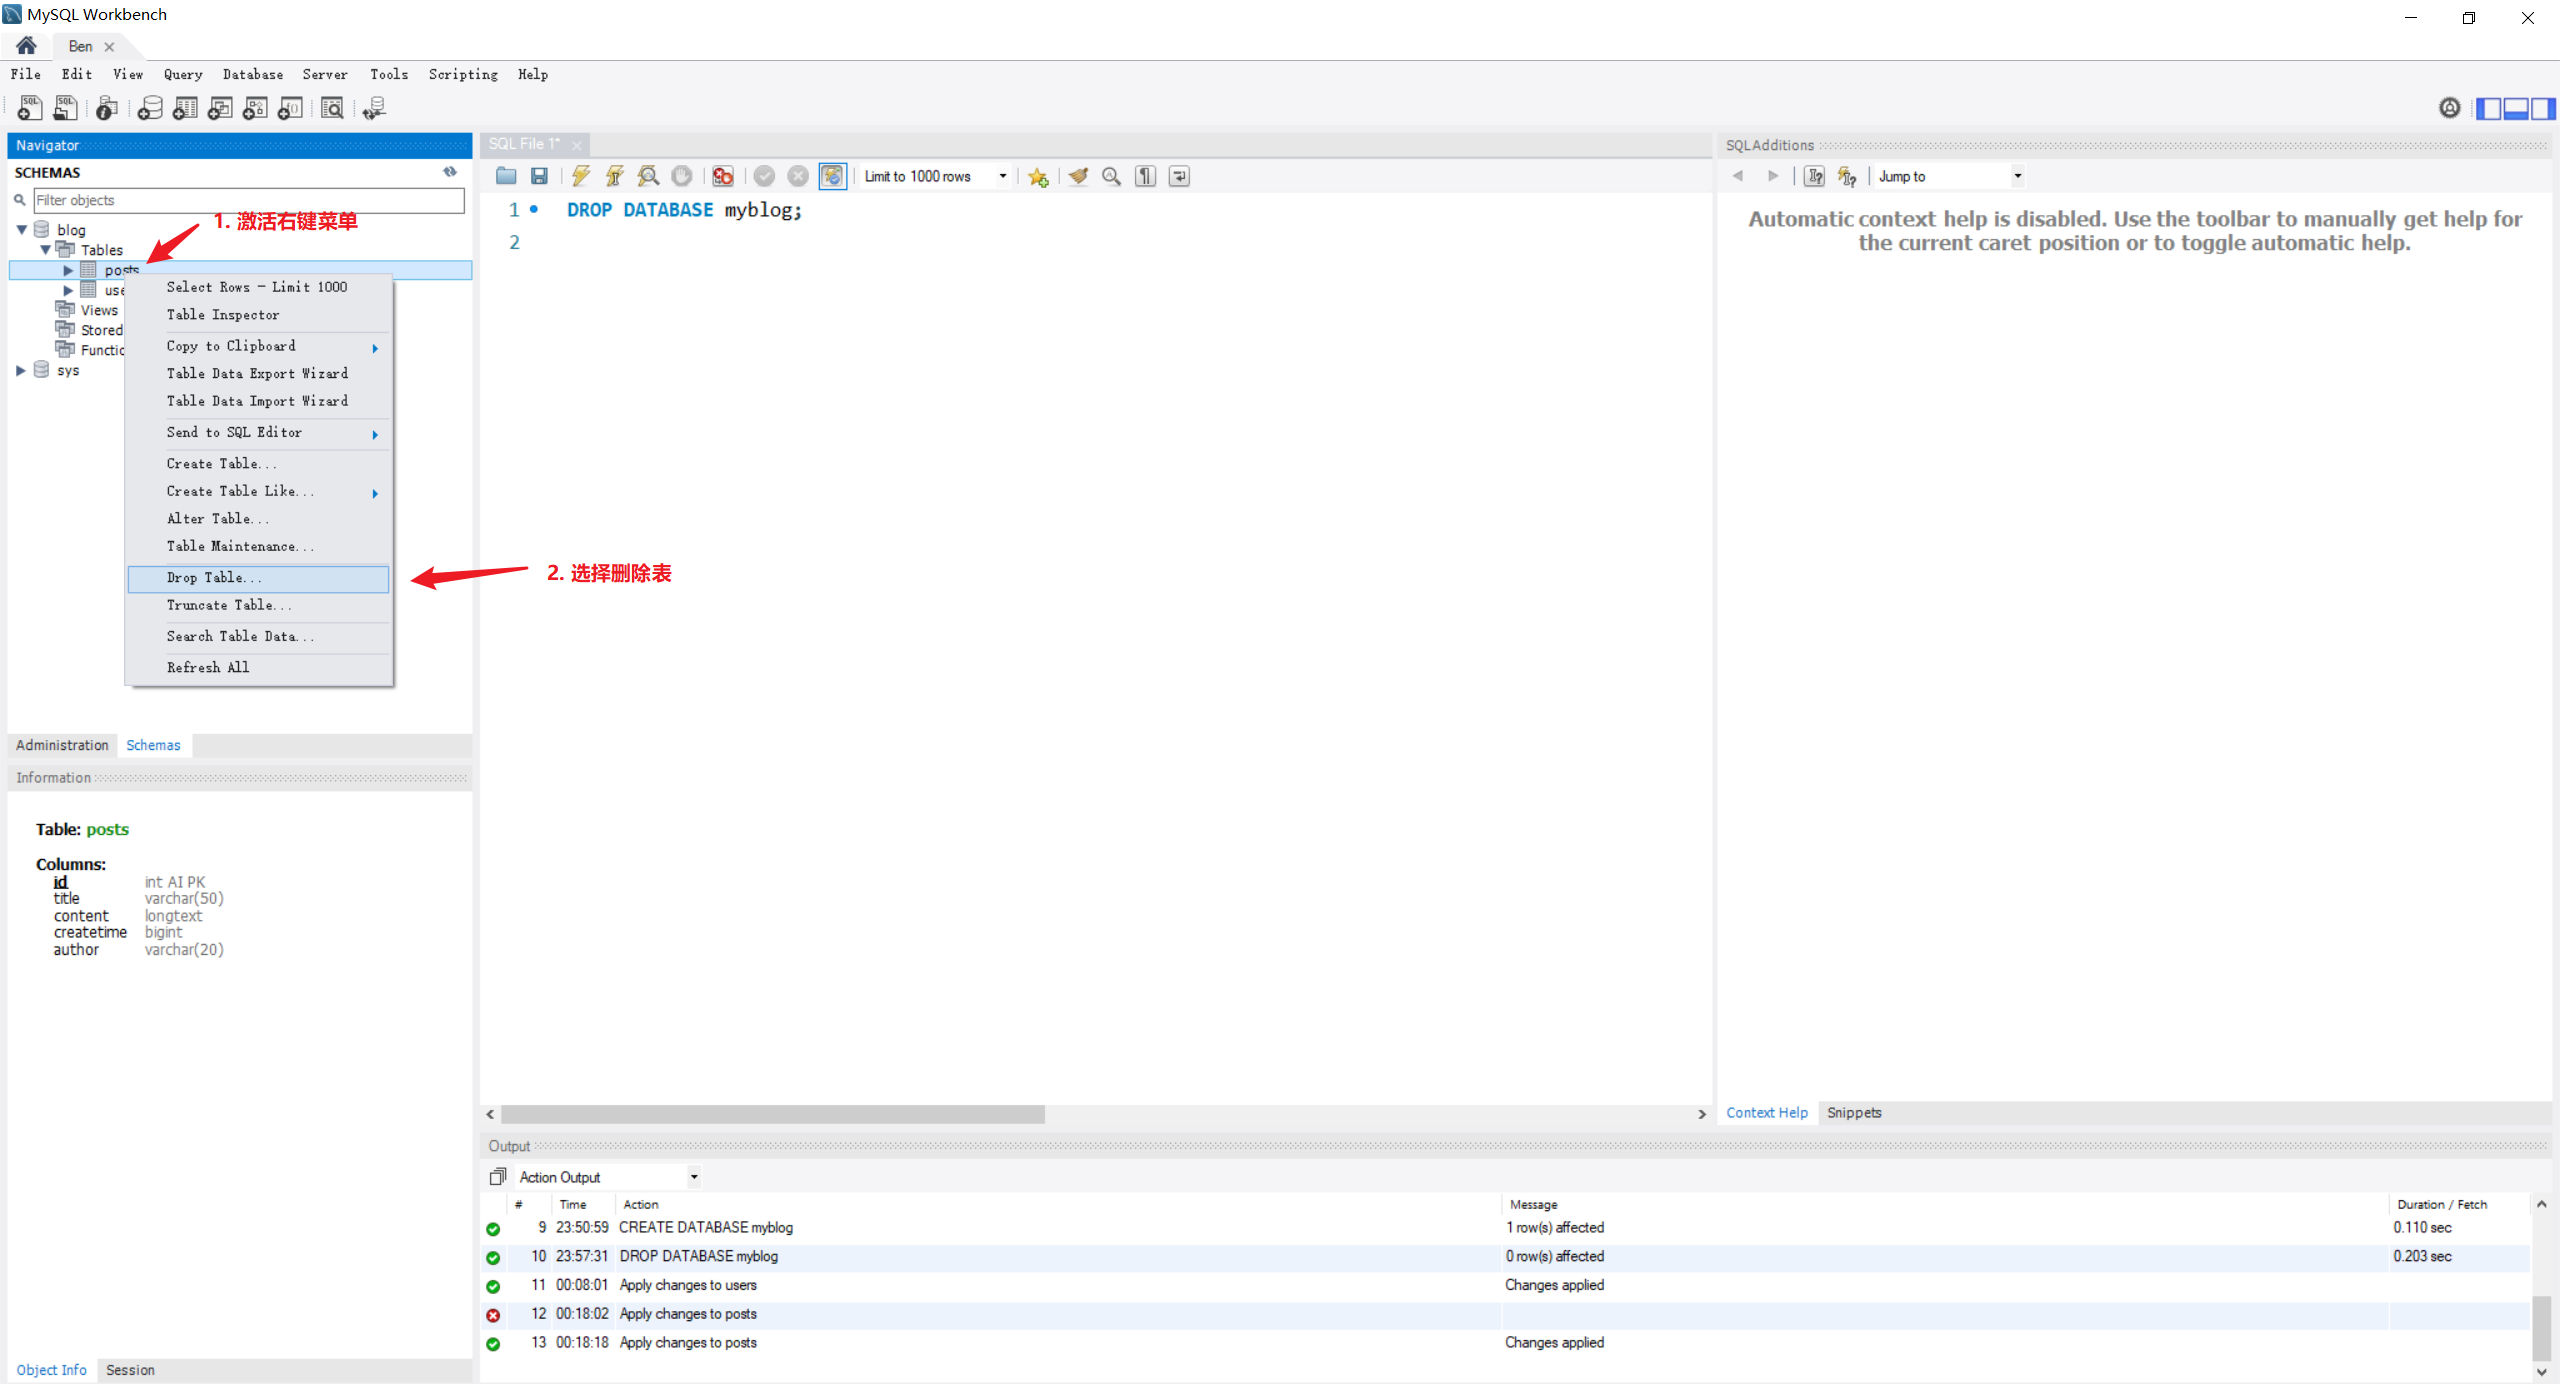Screen dimensions: 2560x1384
Task: Choose Drop Table from context menu
Action: (x=258, y=578)
